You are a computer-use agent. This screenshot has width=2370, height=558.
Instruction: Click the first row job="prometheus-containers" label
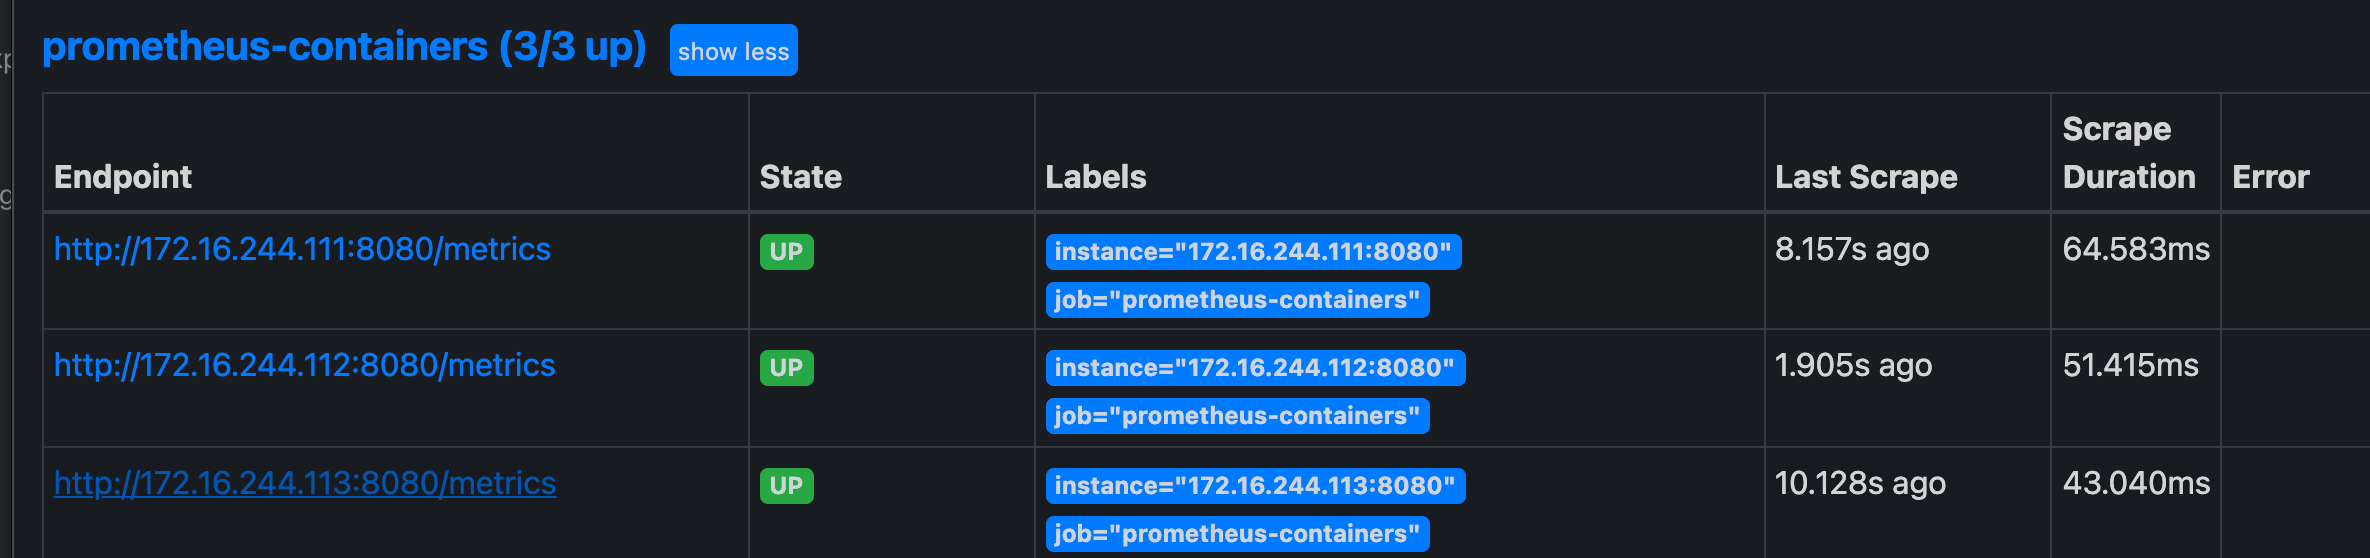click(x=1237, y=300)
